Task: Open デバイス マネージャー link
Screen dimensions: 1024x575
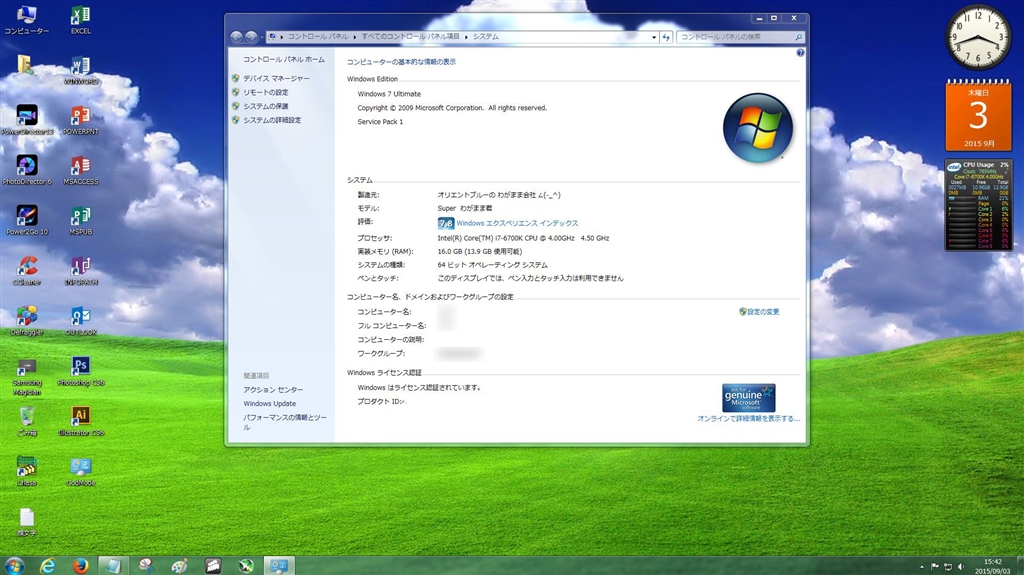Action: coord(276,78)
